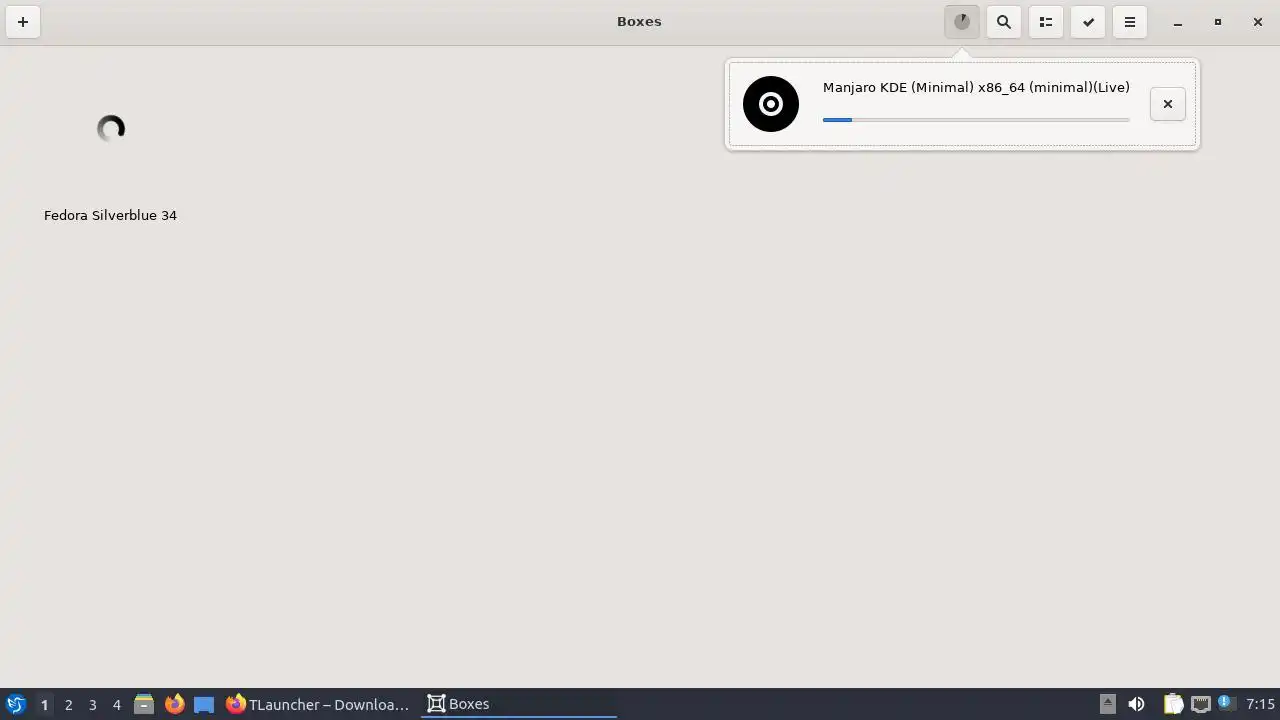Switch to workspace 4

pyautogui.click(x=116, y=704)
